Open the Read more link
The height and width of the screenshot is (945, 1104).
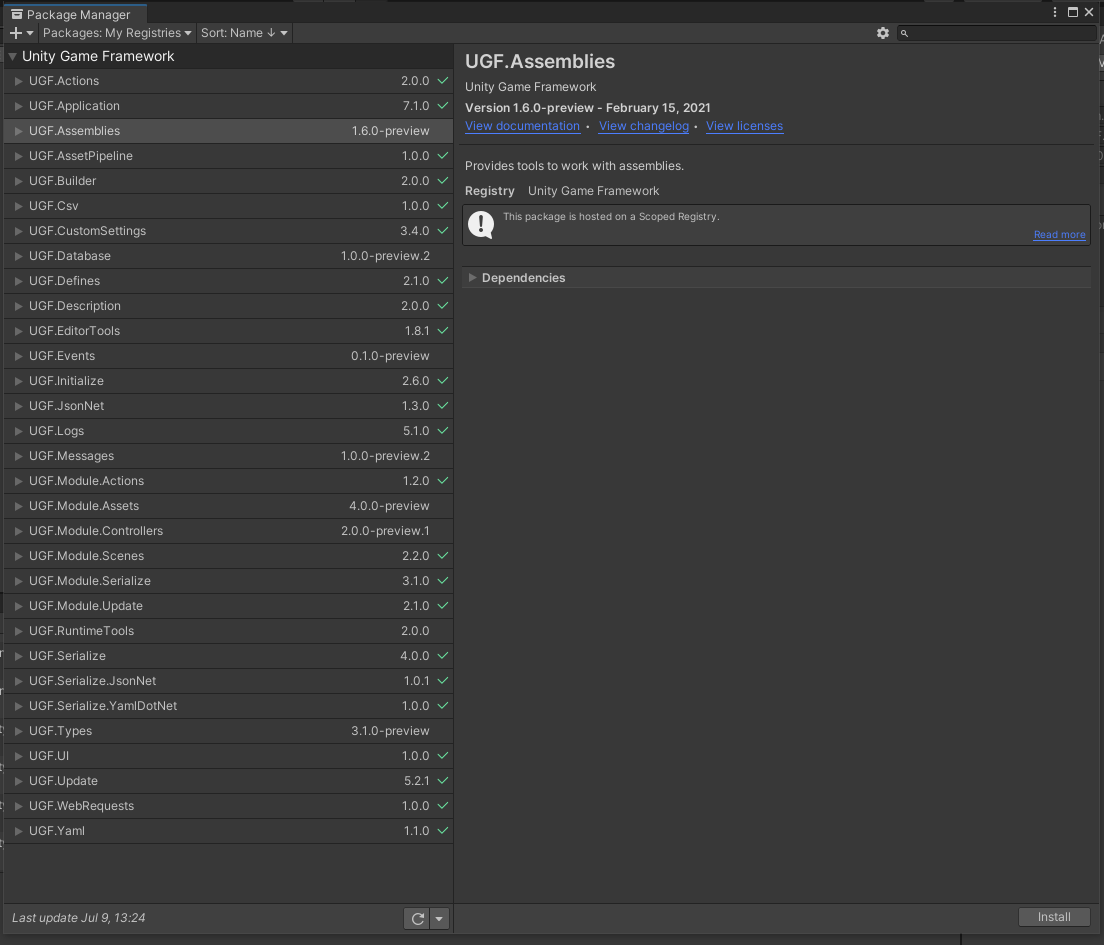pyautogui.click(x=1059, y=234)
